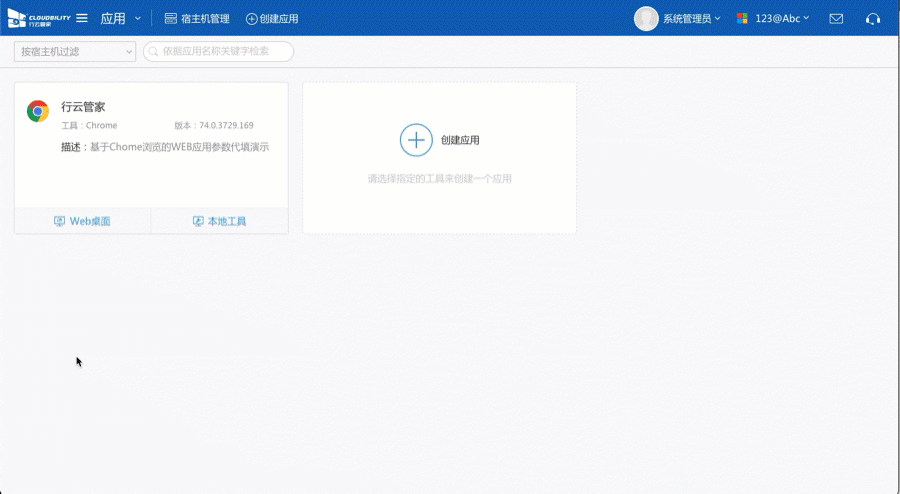The height and width of the screenshot is (494, 900).
Task: Click the headset support icon
Action: coord(873,18)
